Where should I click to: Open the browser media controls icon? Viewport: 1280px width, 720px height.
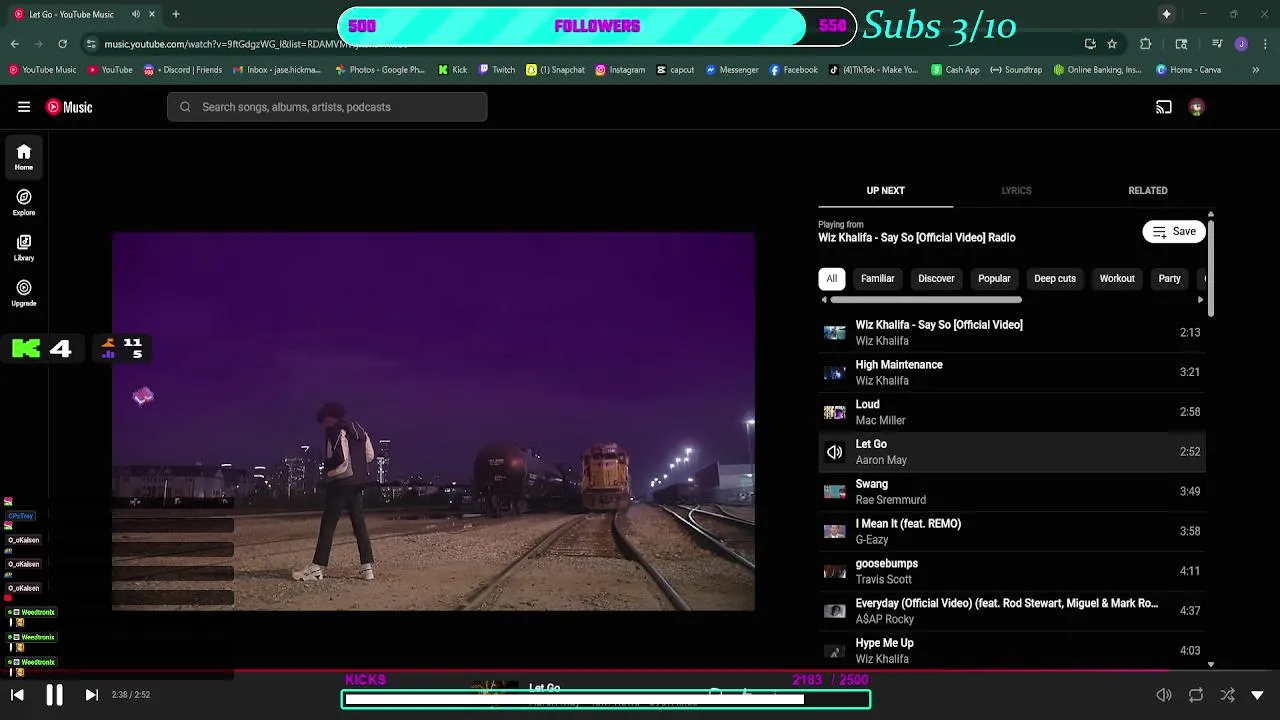[x=1217, y=44]
